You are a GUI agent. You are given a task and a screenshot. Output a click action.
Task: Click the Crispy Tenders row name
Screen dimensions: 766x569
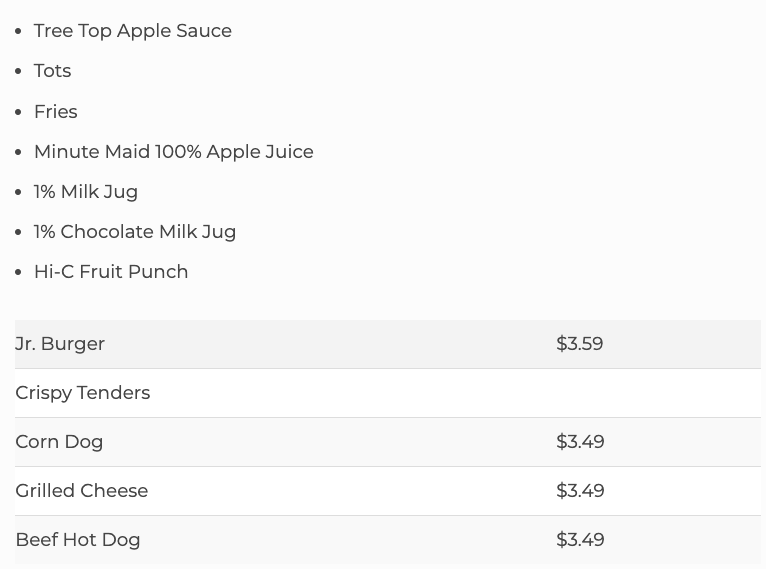coord(82,393)
